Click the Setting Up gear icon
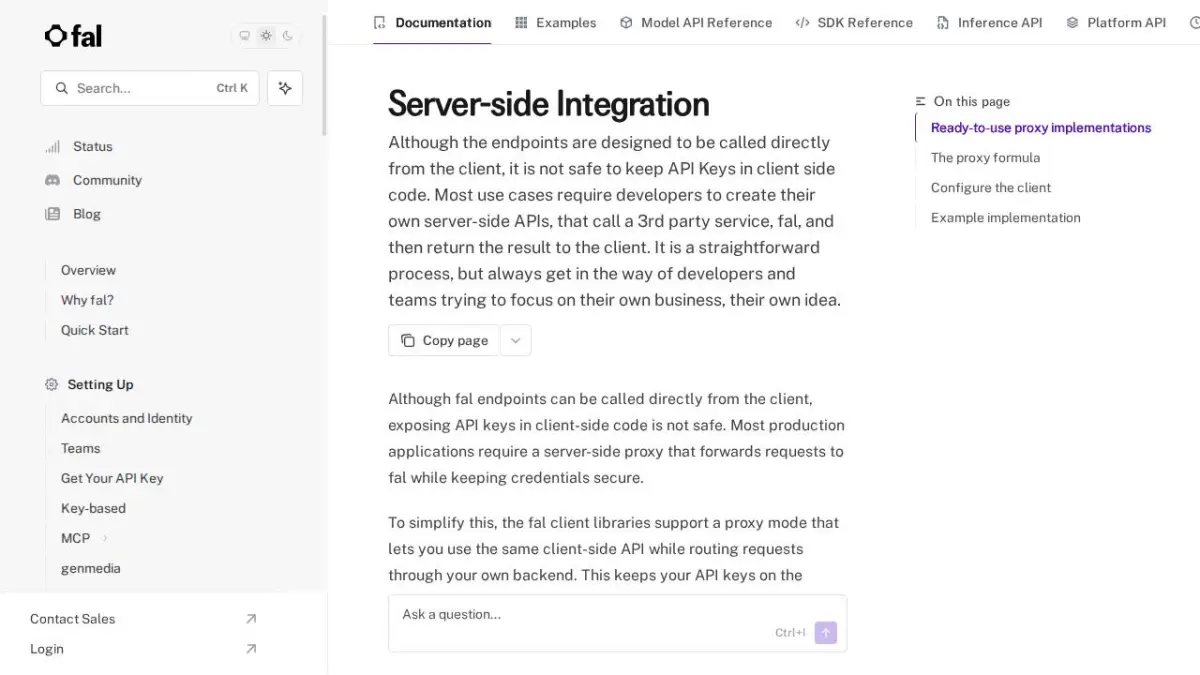Viewport: 1200px width, 675px height. point(52,384)
